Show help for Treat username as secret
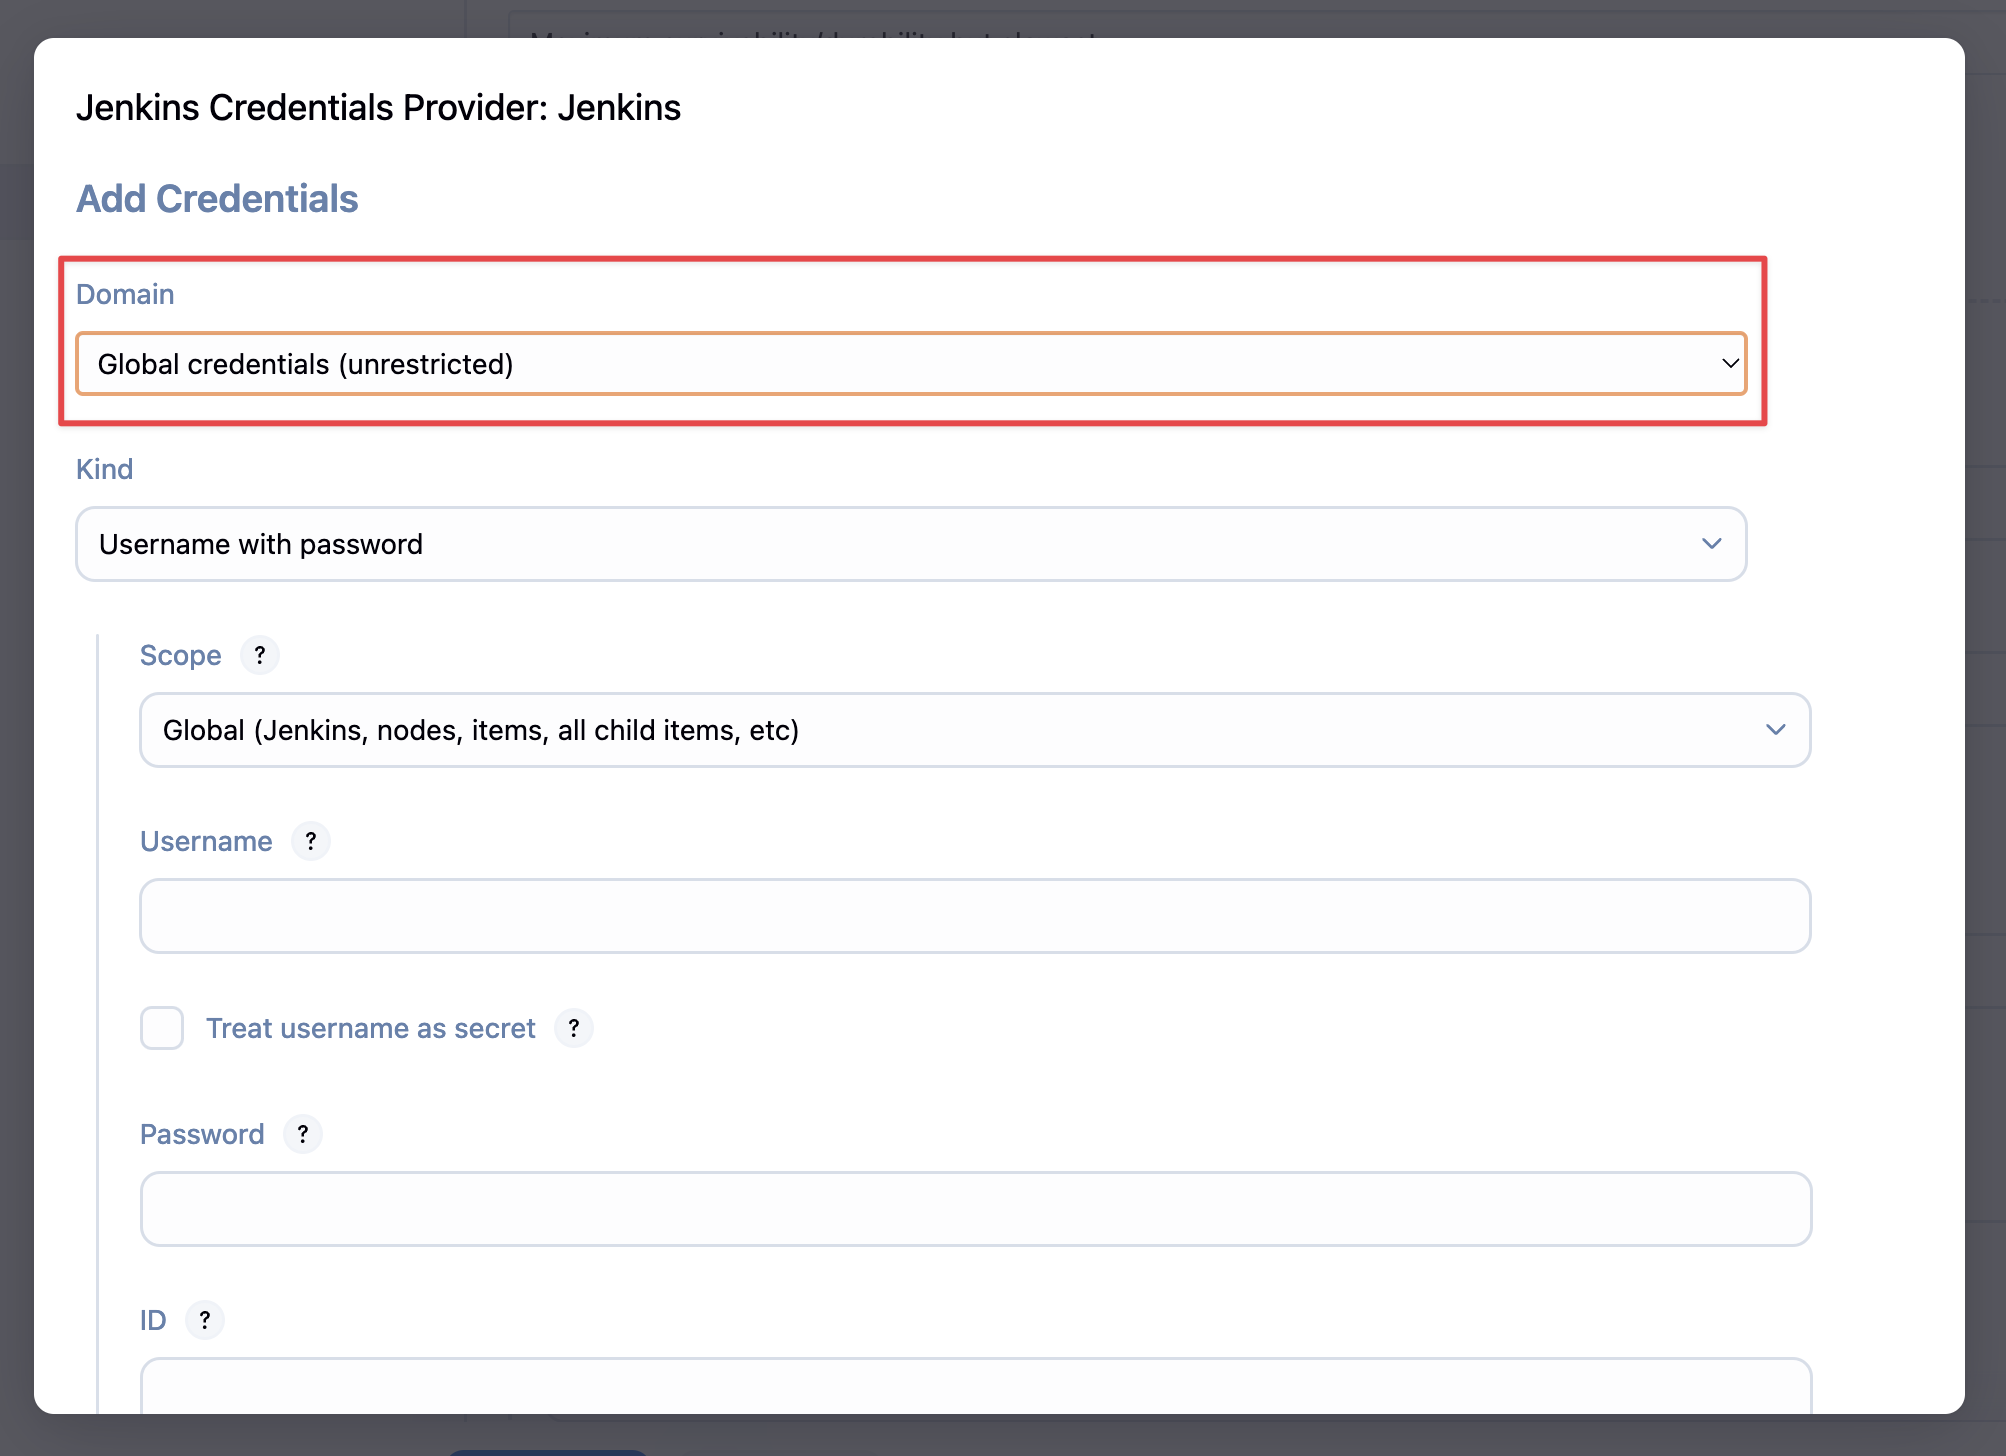 point(574,1028)
